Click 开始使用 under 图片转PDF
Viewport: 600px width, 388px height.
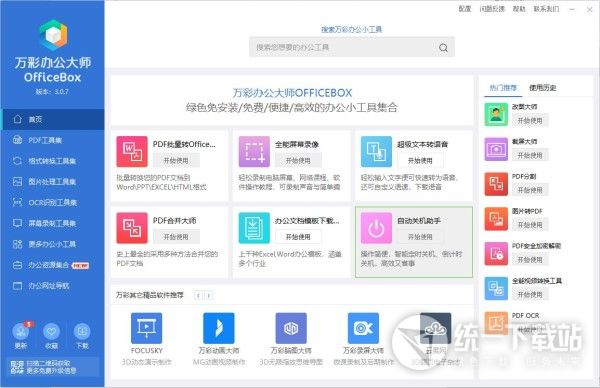pyautogui.click(x=530, y=225)
